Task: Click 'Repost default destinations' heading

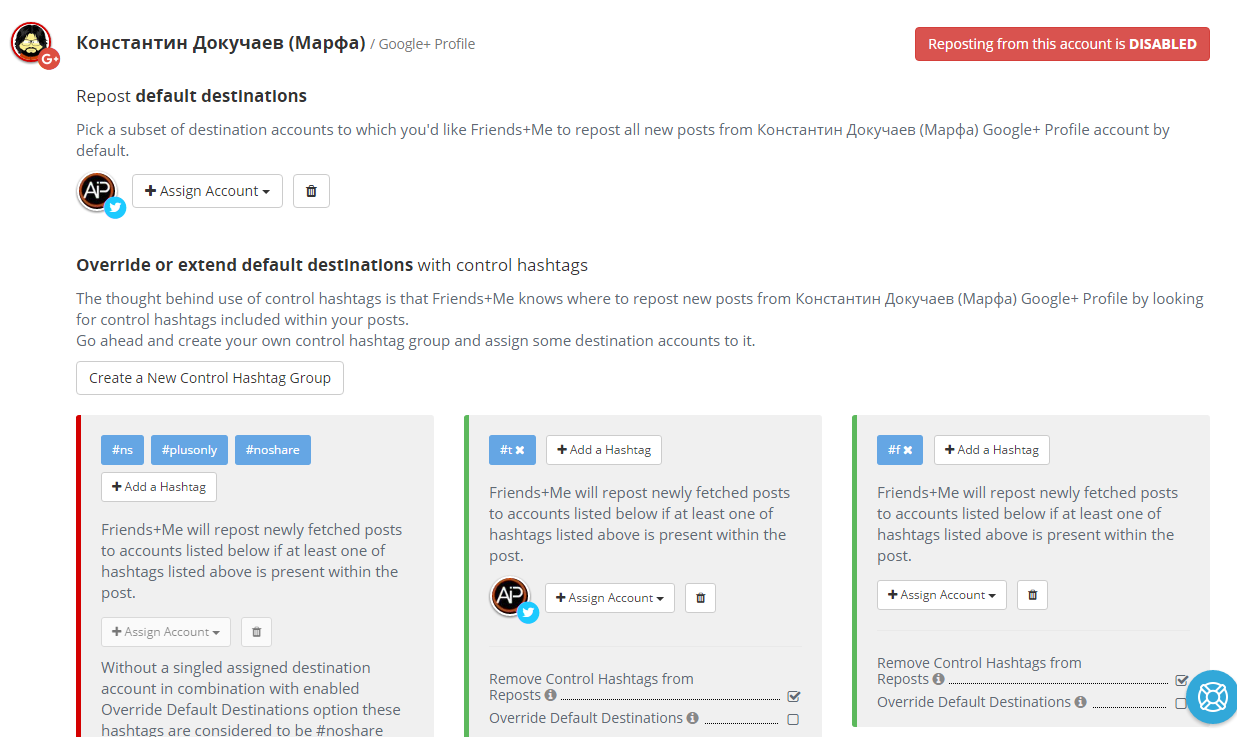Action: 191,96
